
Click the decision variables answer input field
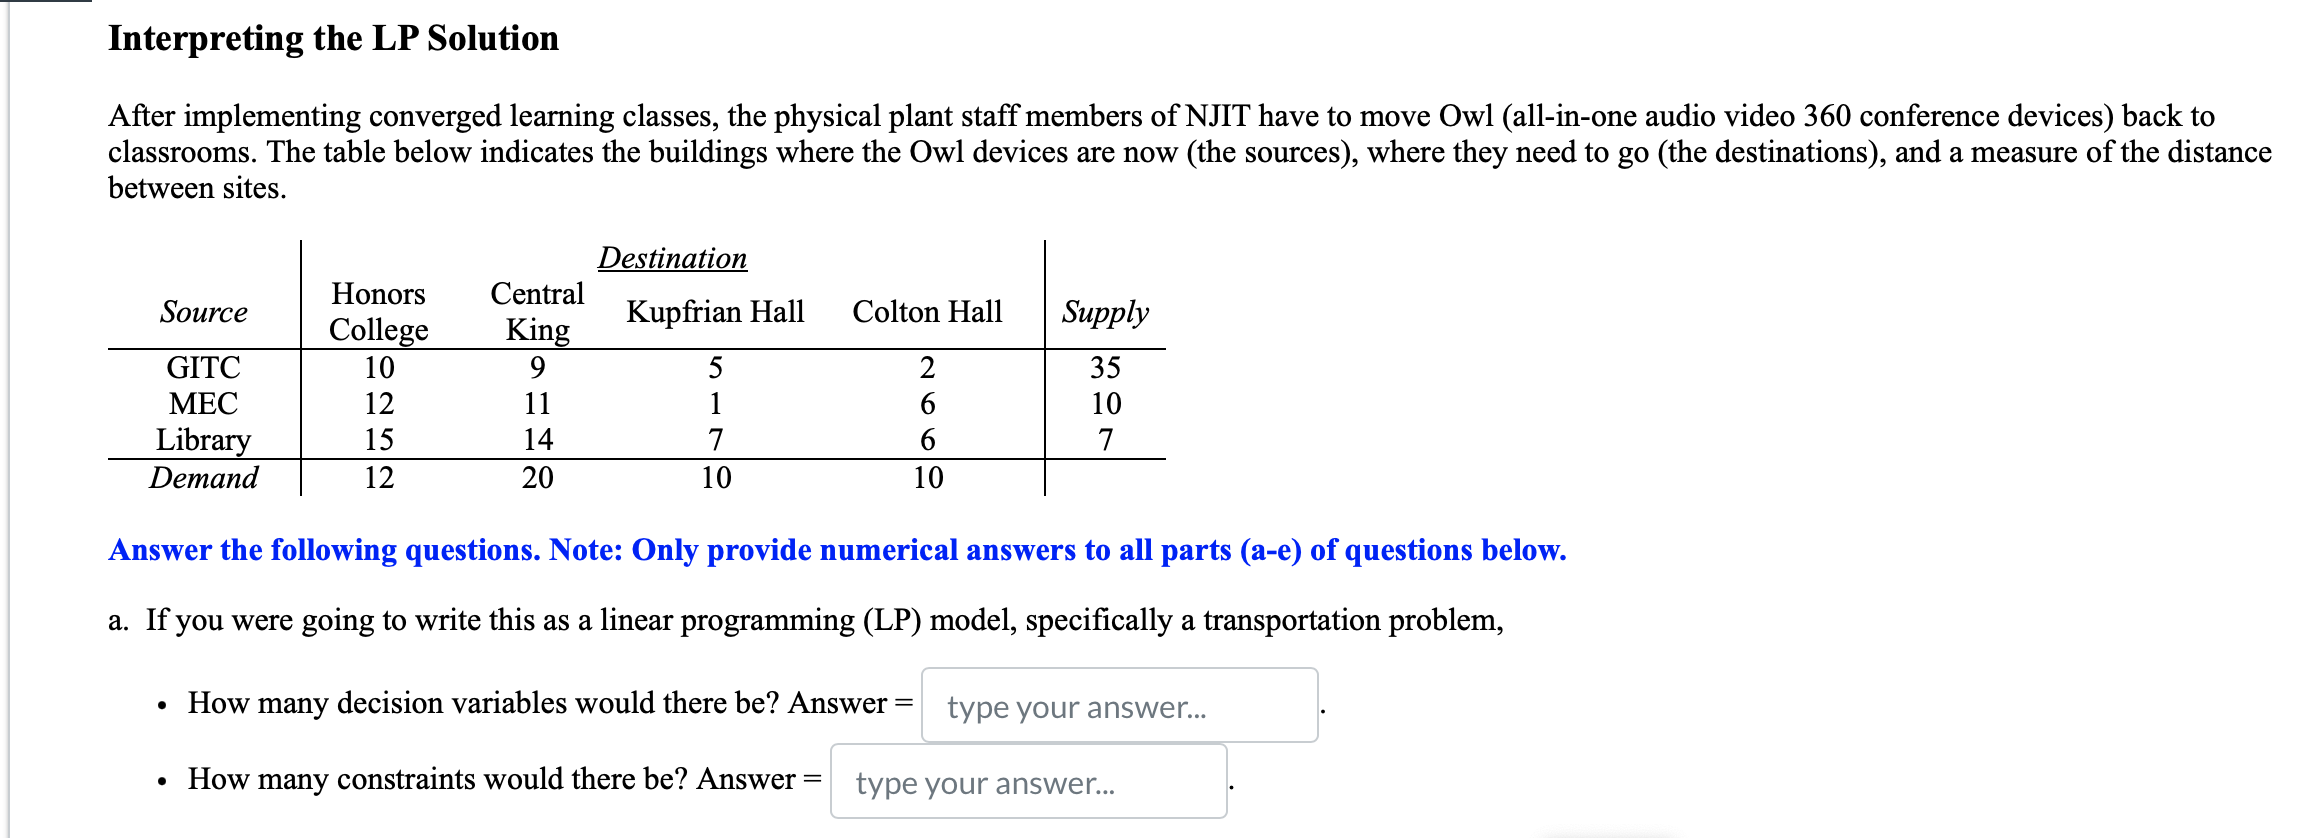(1120, 707)
